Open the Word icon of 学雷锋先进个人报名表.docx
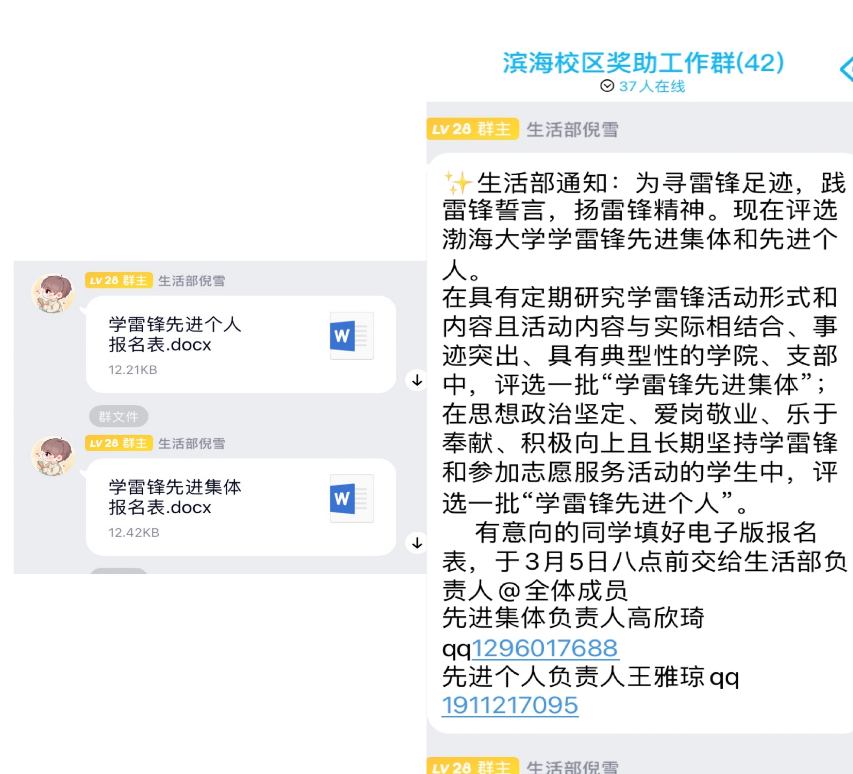The image size is (853, 774). pyautogui.click(x=351, y=336)
